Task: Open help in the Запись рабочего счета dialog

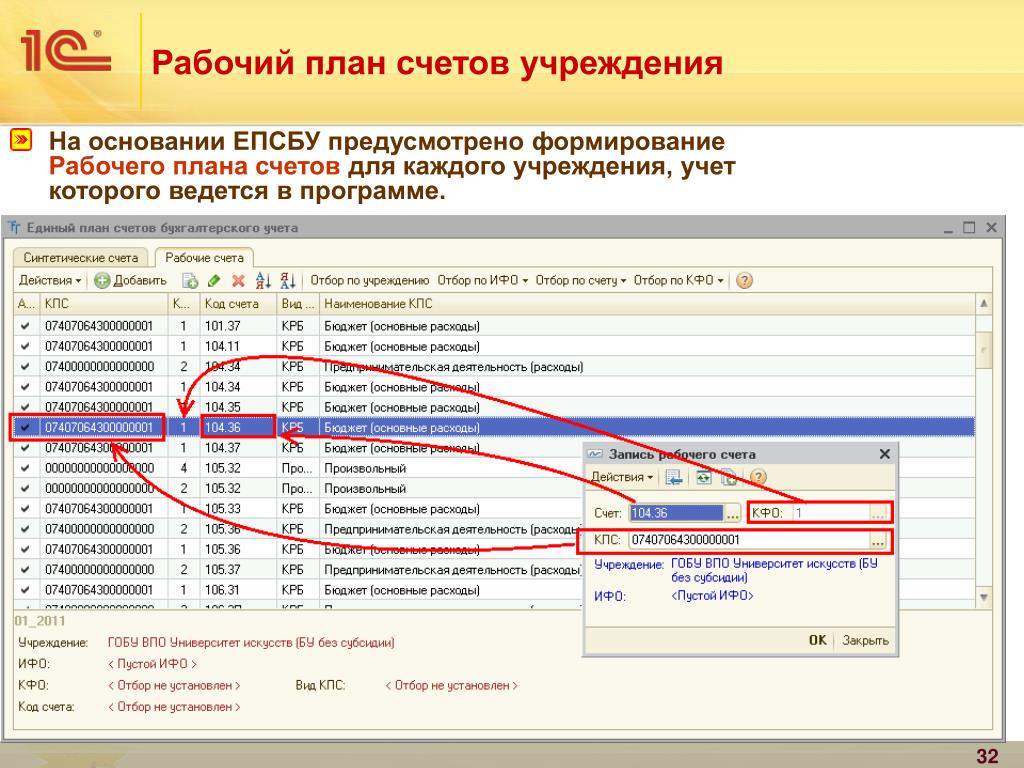Action: click(x=758, y=478)
